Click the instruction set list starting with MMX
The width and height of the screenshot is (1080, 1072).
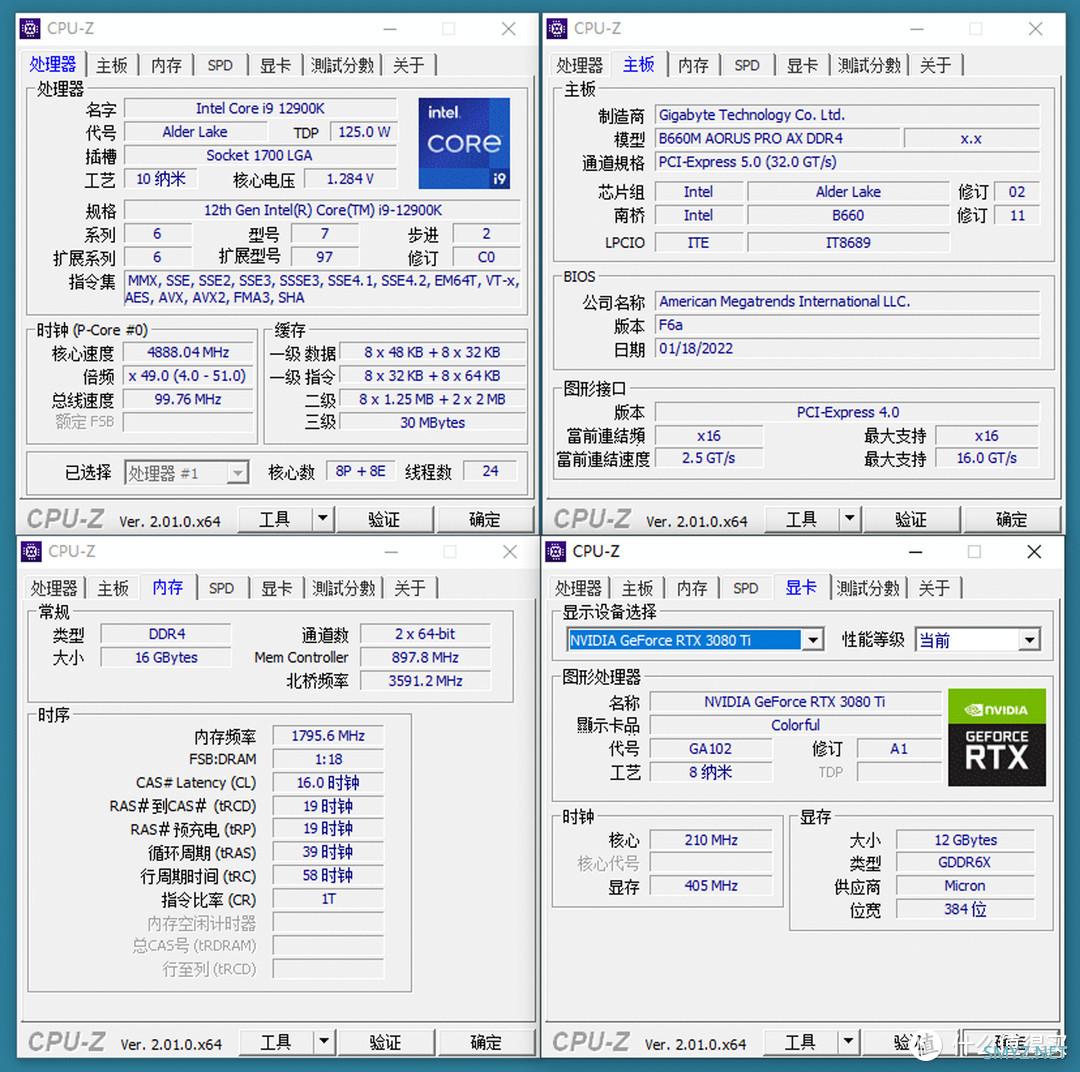tap(322, 289)
